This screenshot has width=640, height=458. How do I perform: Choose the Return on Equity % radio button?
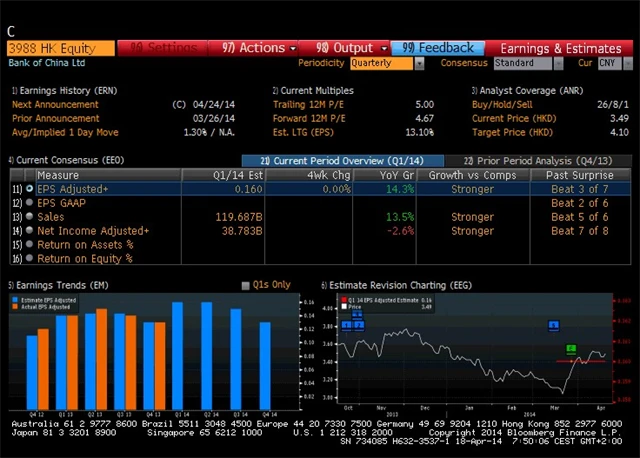(x=29, y=258)
